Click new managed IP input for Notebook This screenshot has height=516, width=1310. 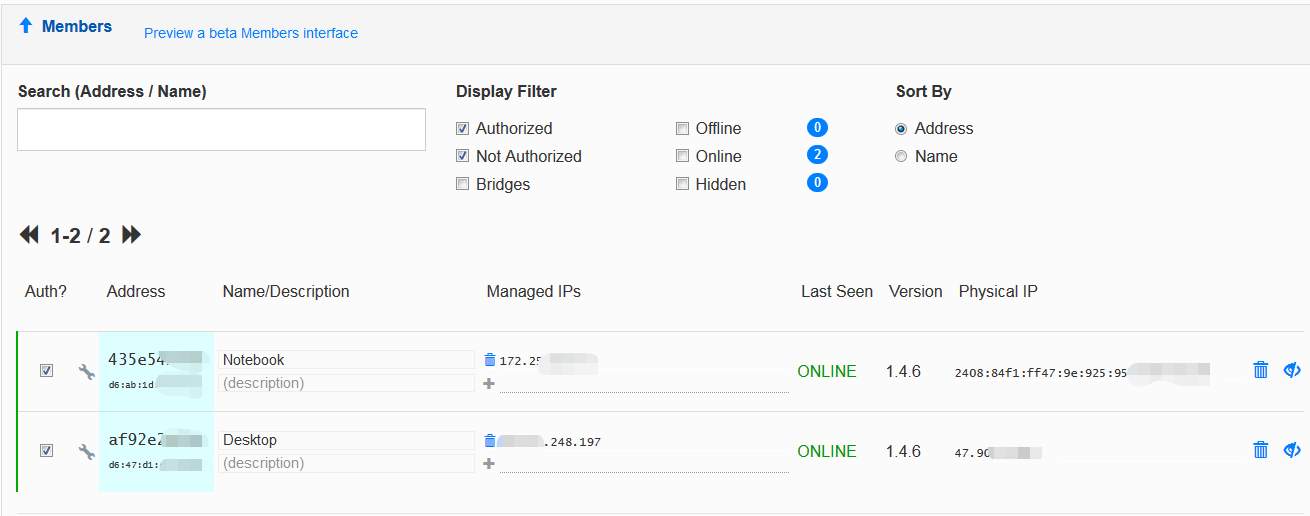coord(644,383)
